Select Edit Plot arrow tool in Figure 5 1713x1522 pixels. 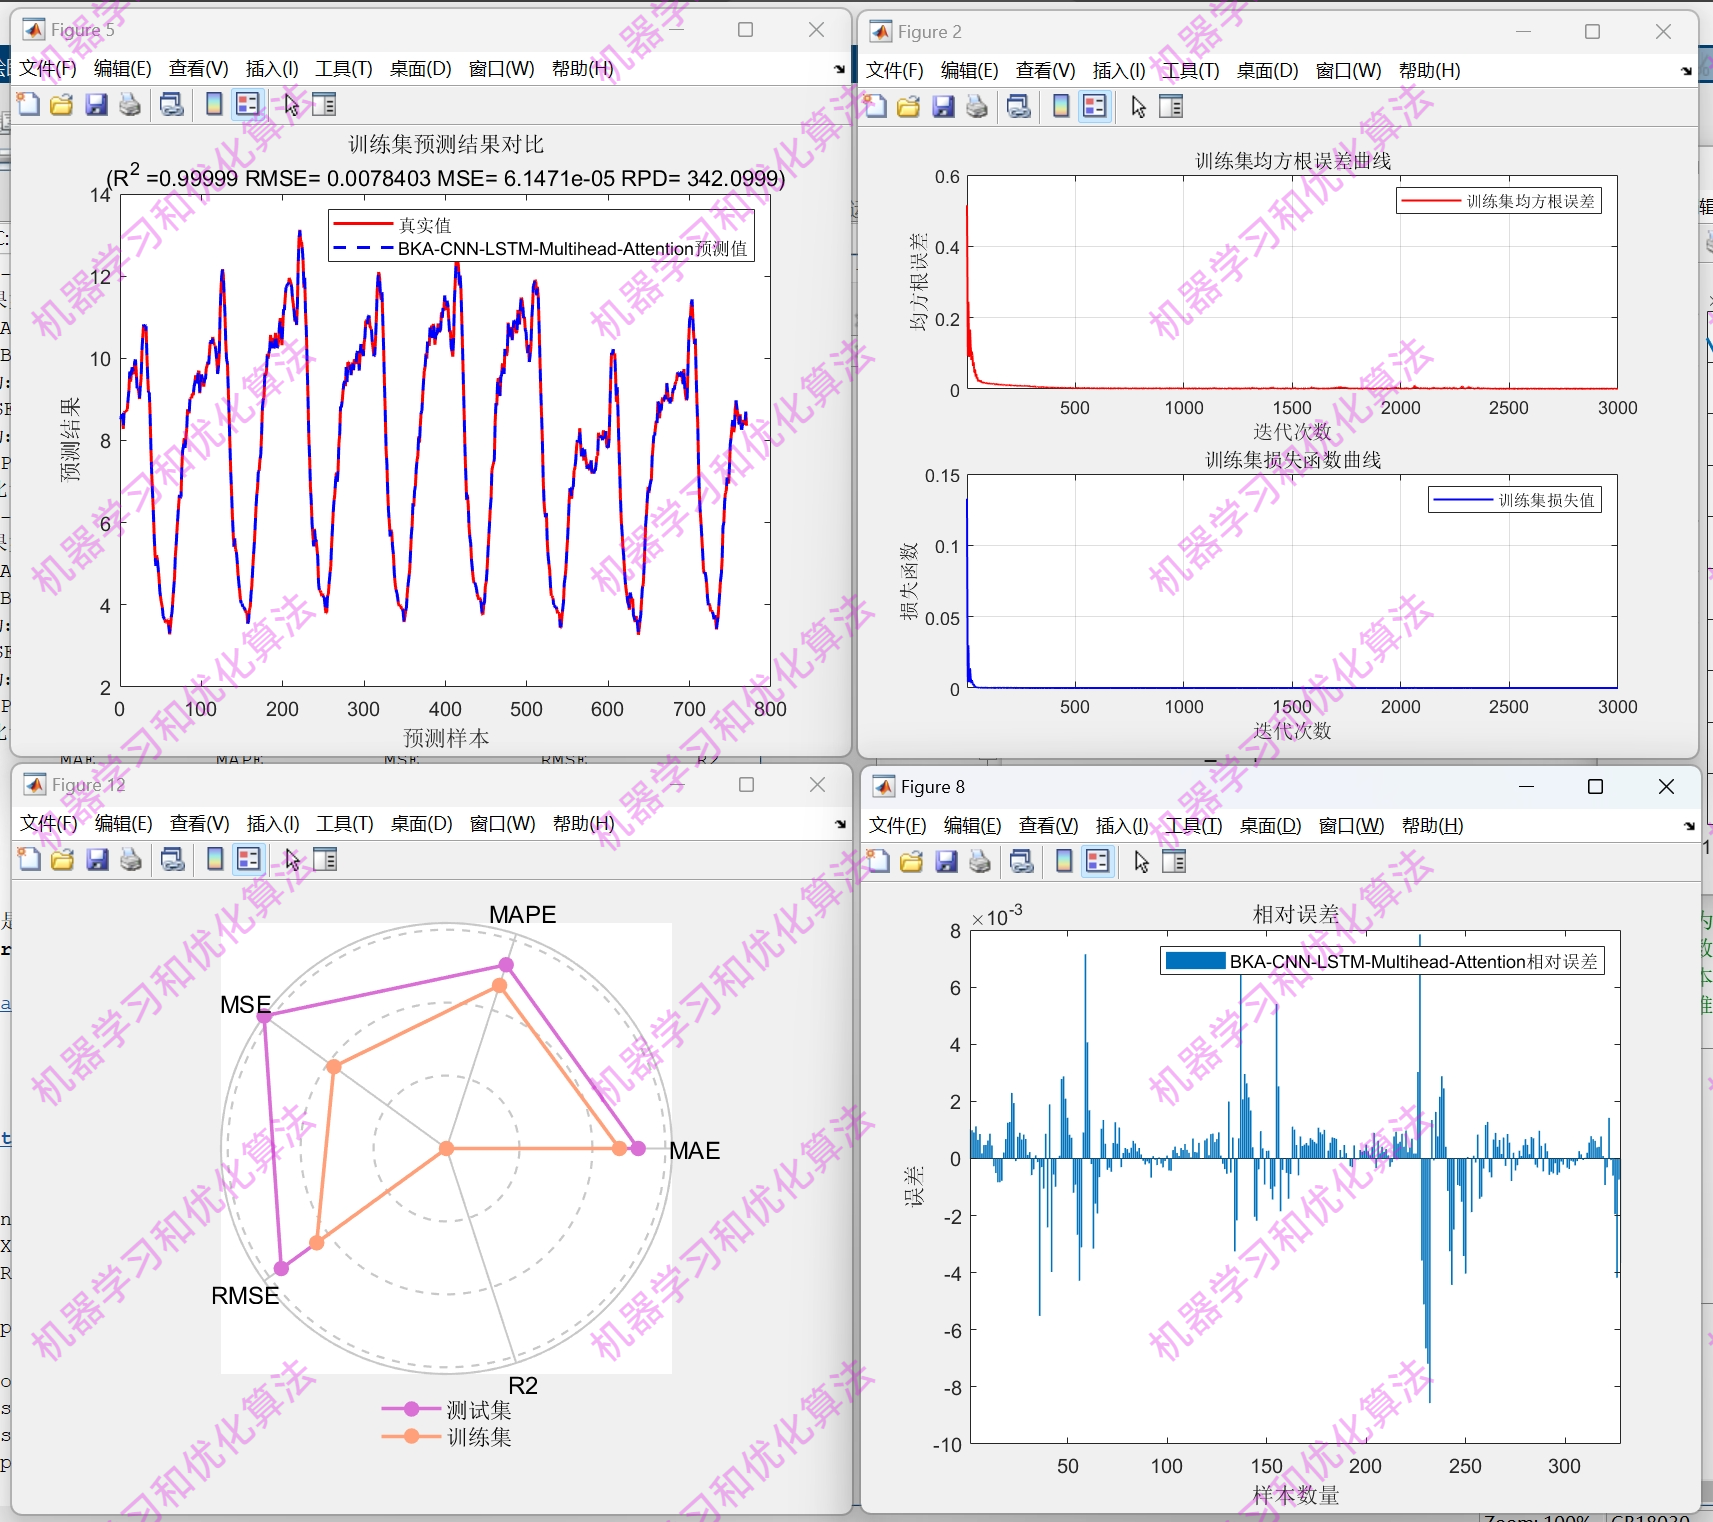pyautogui.click(x=291, y=104)
